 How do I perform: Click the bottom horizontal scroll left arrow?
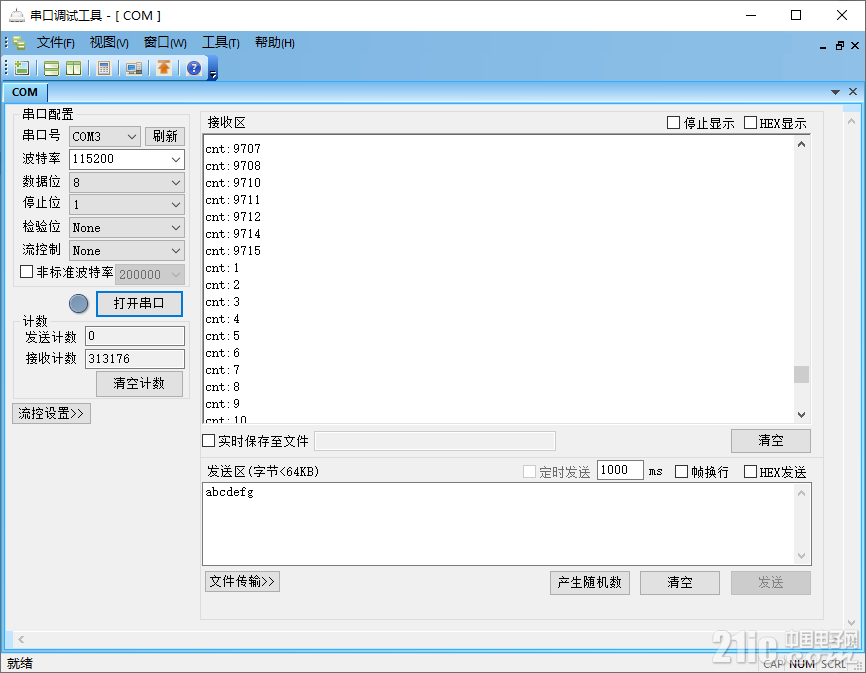tap(21, 639)
